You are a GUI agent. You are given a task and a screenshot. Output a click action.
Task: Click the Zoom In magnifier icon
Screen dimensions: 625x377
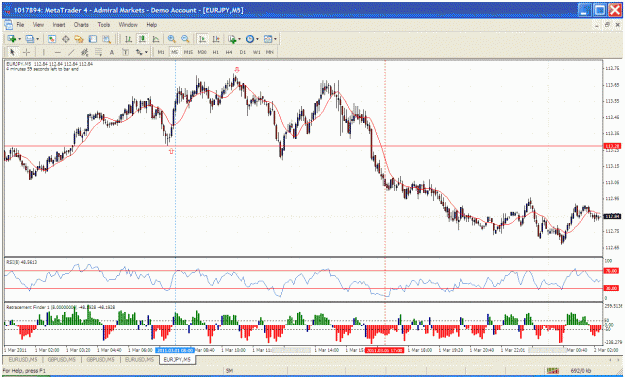(x=172, y=39)
